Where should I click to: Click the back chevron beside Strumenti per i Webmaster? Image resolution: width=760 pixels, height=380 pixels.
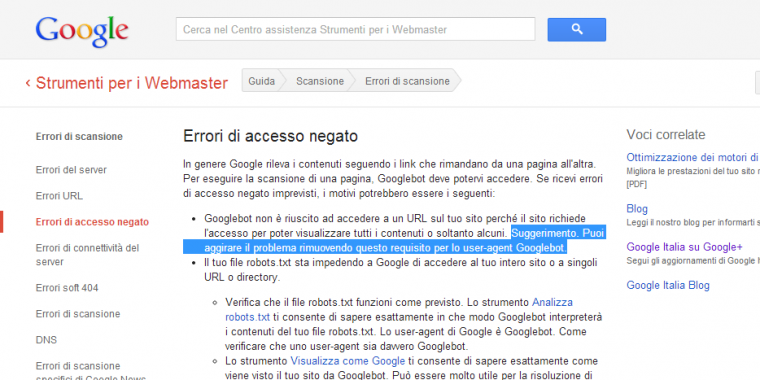point(28,83)
